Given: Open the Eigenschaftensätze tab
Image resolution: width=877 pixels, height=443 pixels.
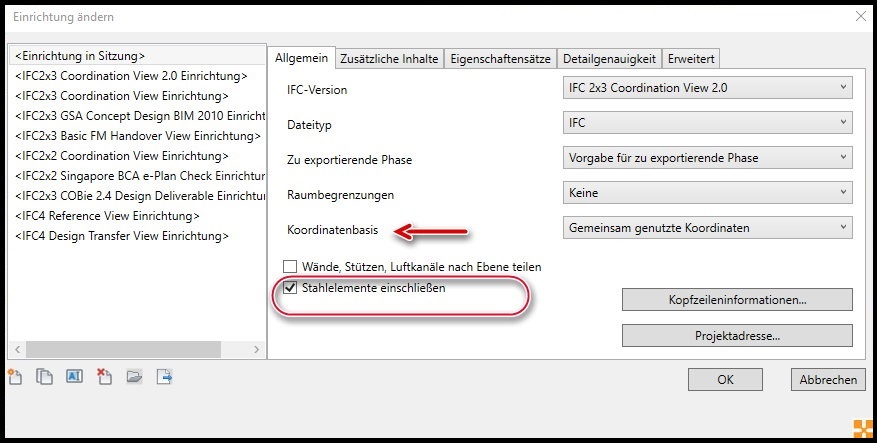Looking at the screenshot, I should [500, 59].
